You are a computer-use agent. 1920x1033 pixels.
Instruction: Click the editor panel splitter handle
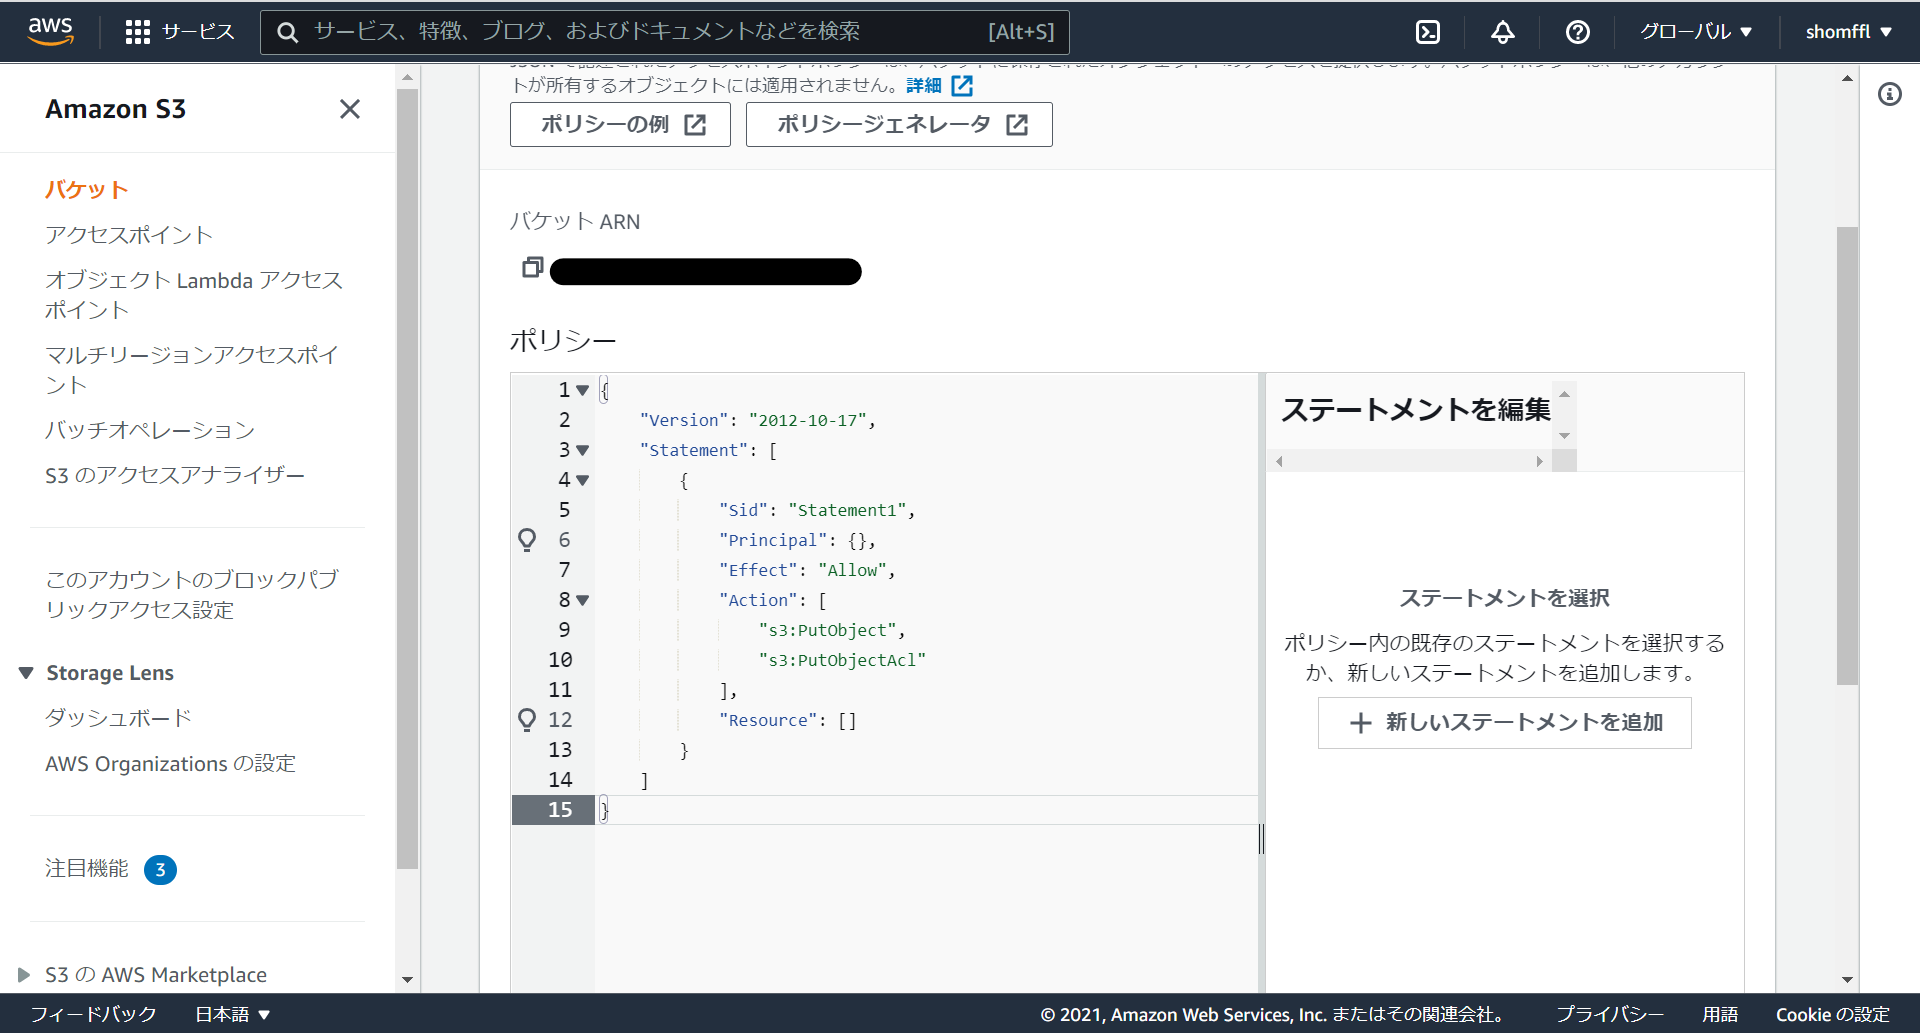pyautogui.click(x=1262, y=838)
